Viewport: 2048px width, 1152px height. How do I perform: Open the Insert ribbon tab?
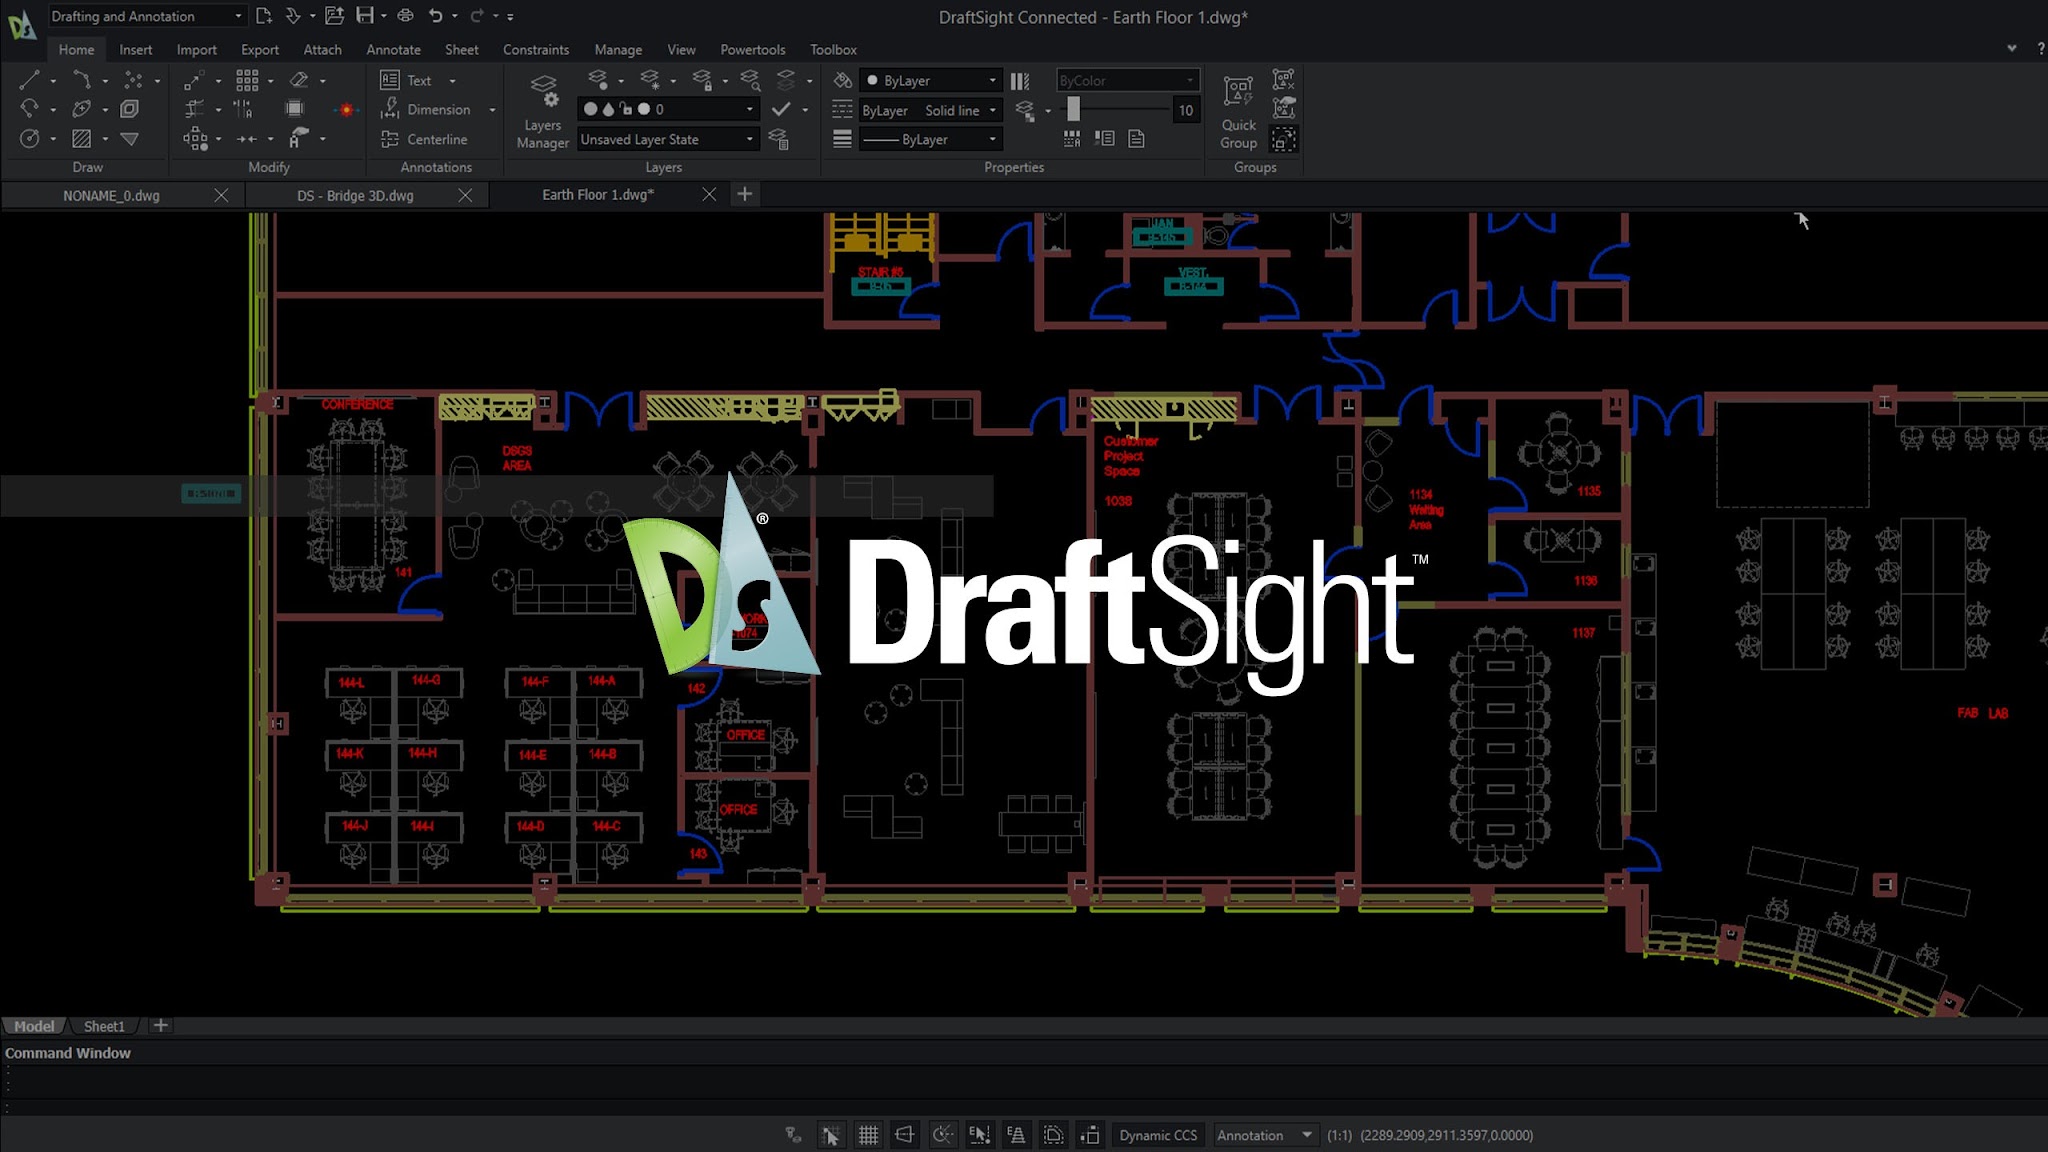coord(136,49)
